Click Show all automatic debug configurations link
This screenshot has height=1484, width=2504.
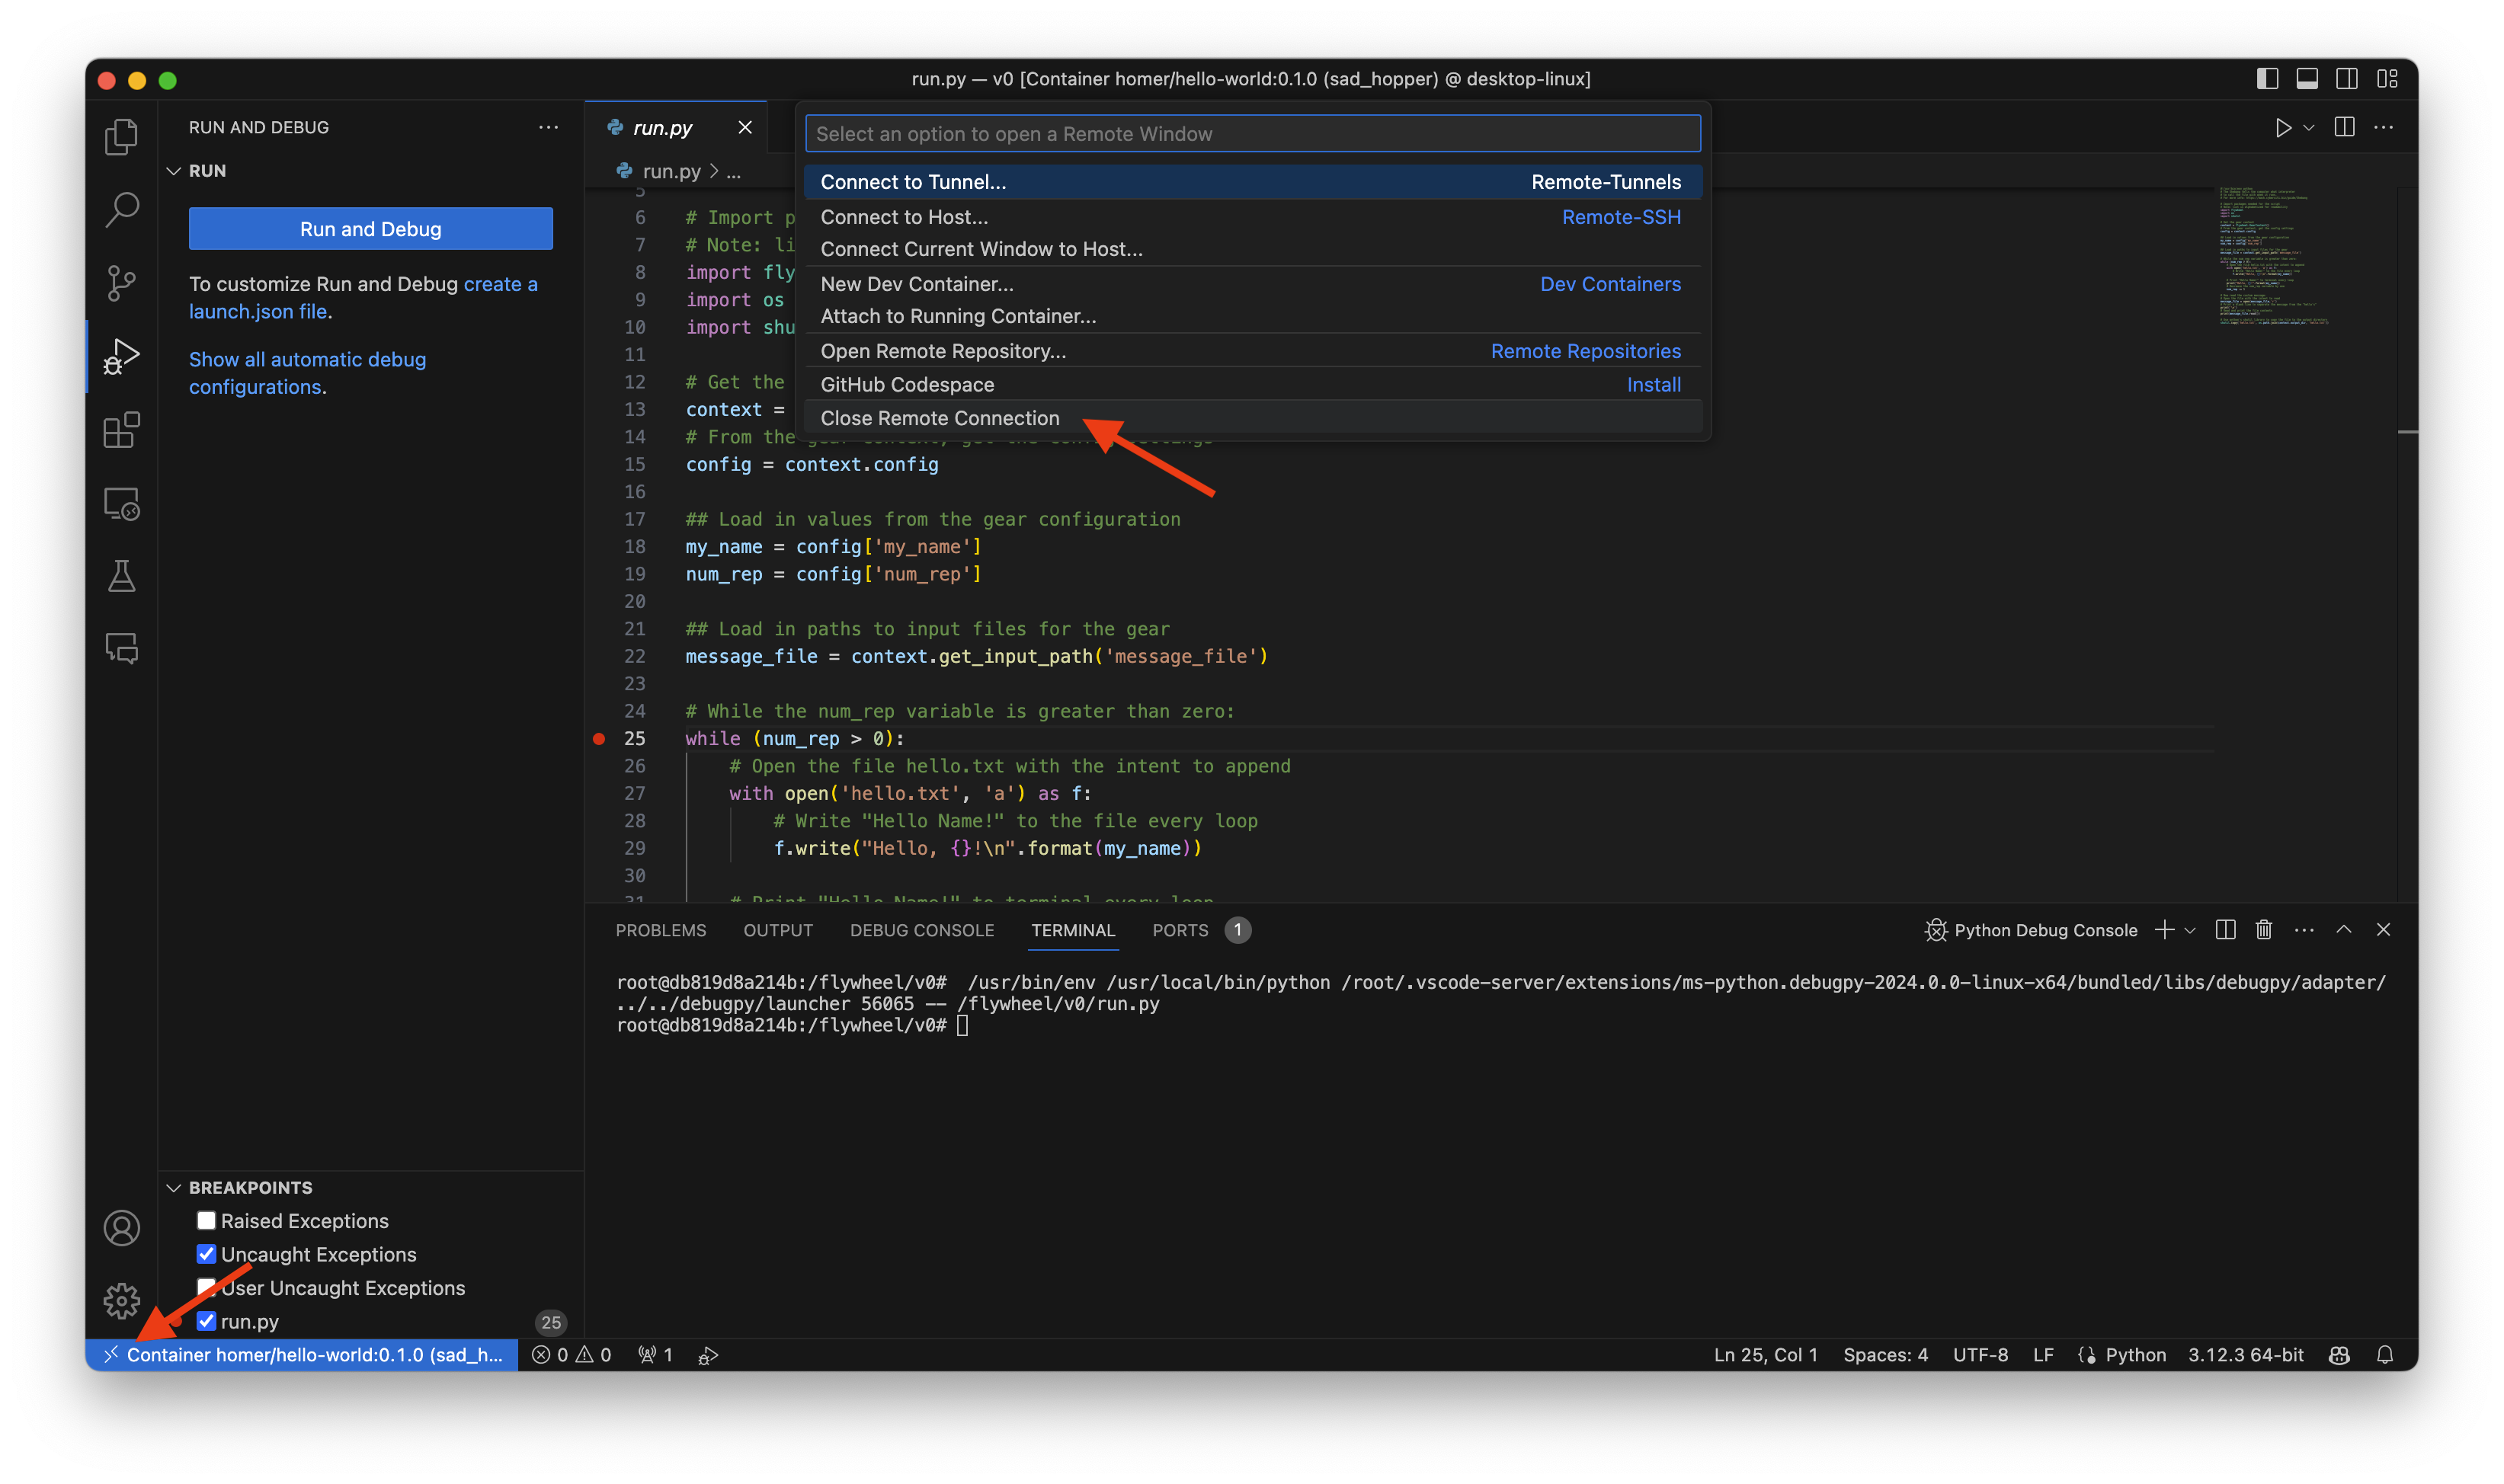tap(307, 373)
